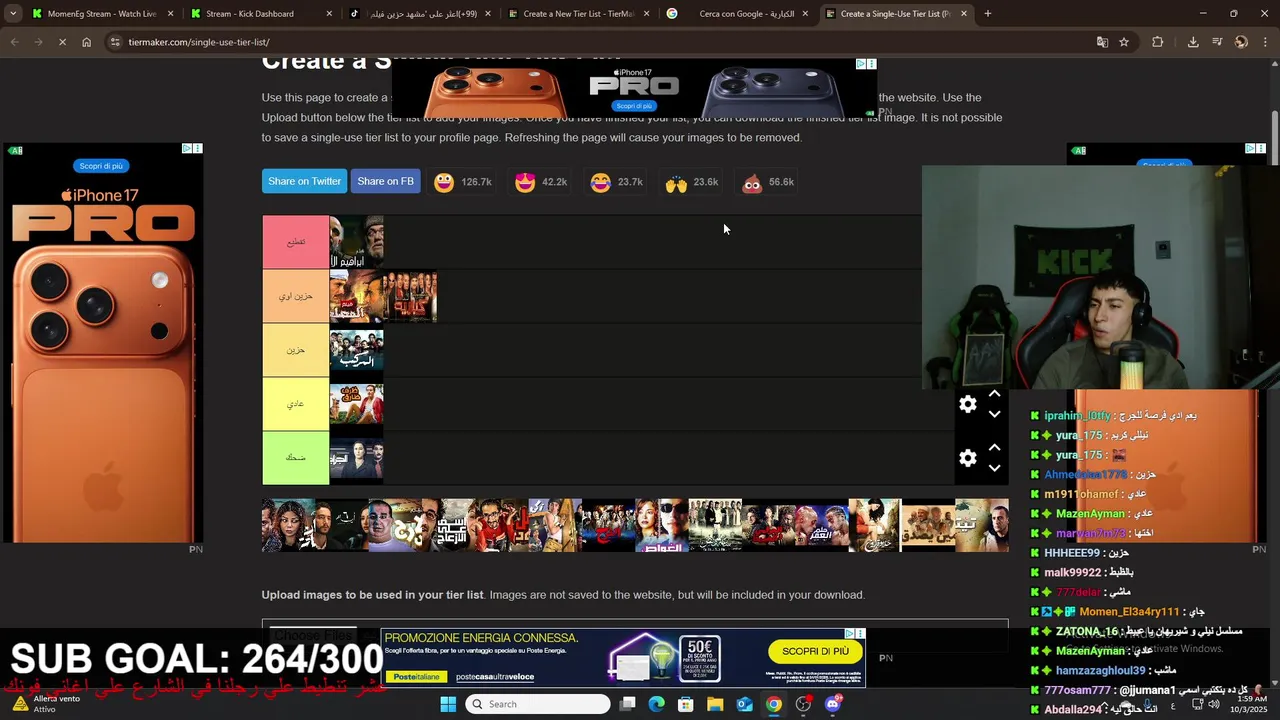Open a new browser tab with plus button
The height and width of the screenshot is (720, 1280).
(988, 14)
